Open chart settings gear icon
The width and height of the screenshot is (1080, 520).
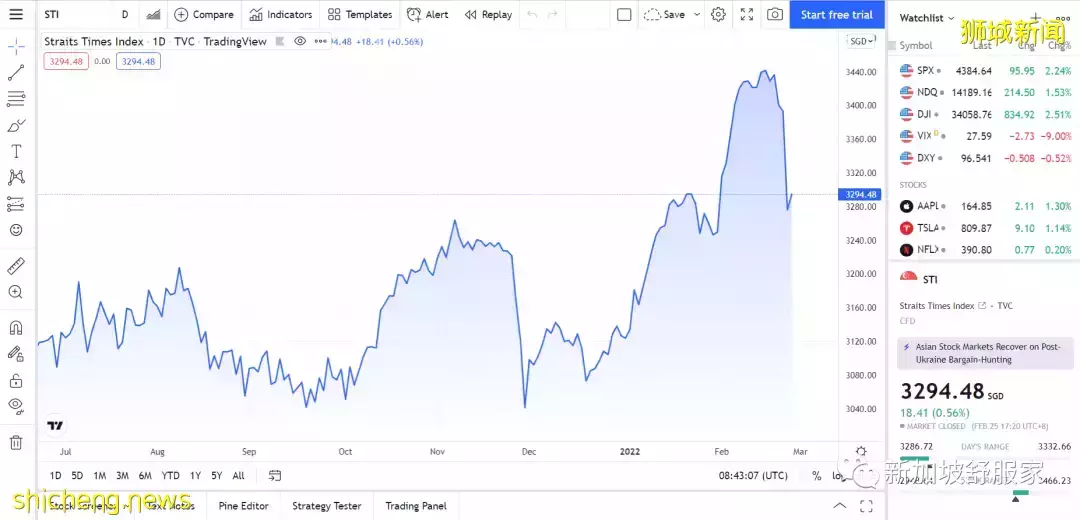pos(718,15)
